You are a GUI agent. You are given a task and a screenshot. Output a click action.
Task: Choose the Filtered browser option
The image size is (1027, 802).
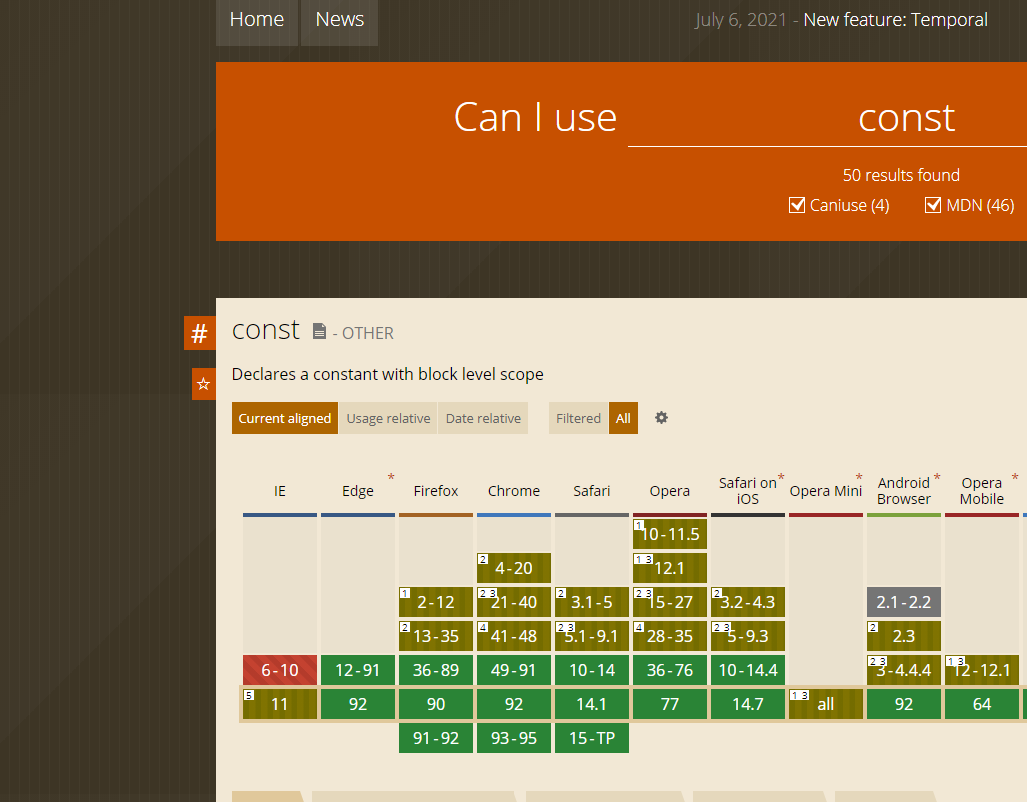coord(578,418)
